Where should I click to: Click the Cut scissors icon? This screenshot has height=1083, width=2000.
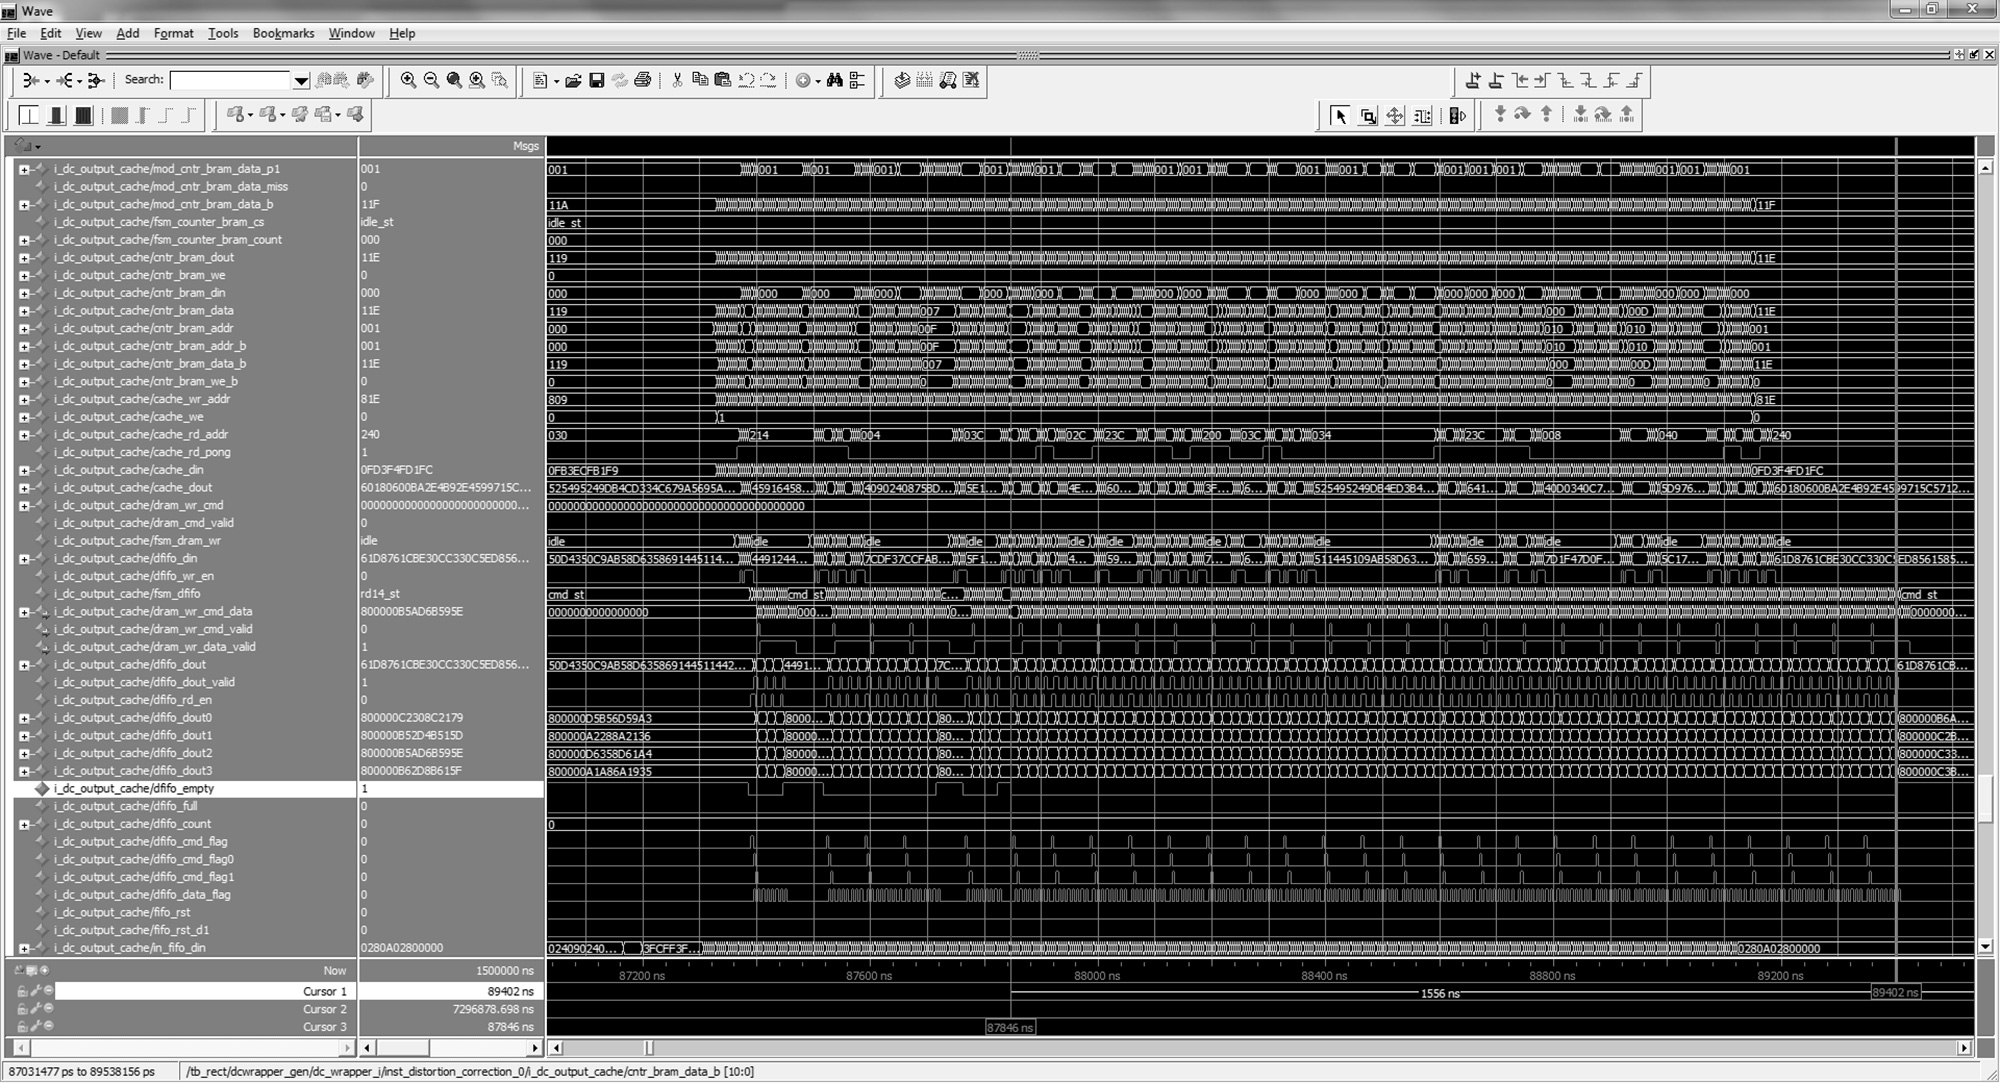(x=677, y=81)
